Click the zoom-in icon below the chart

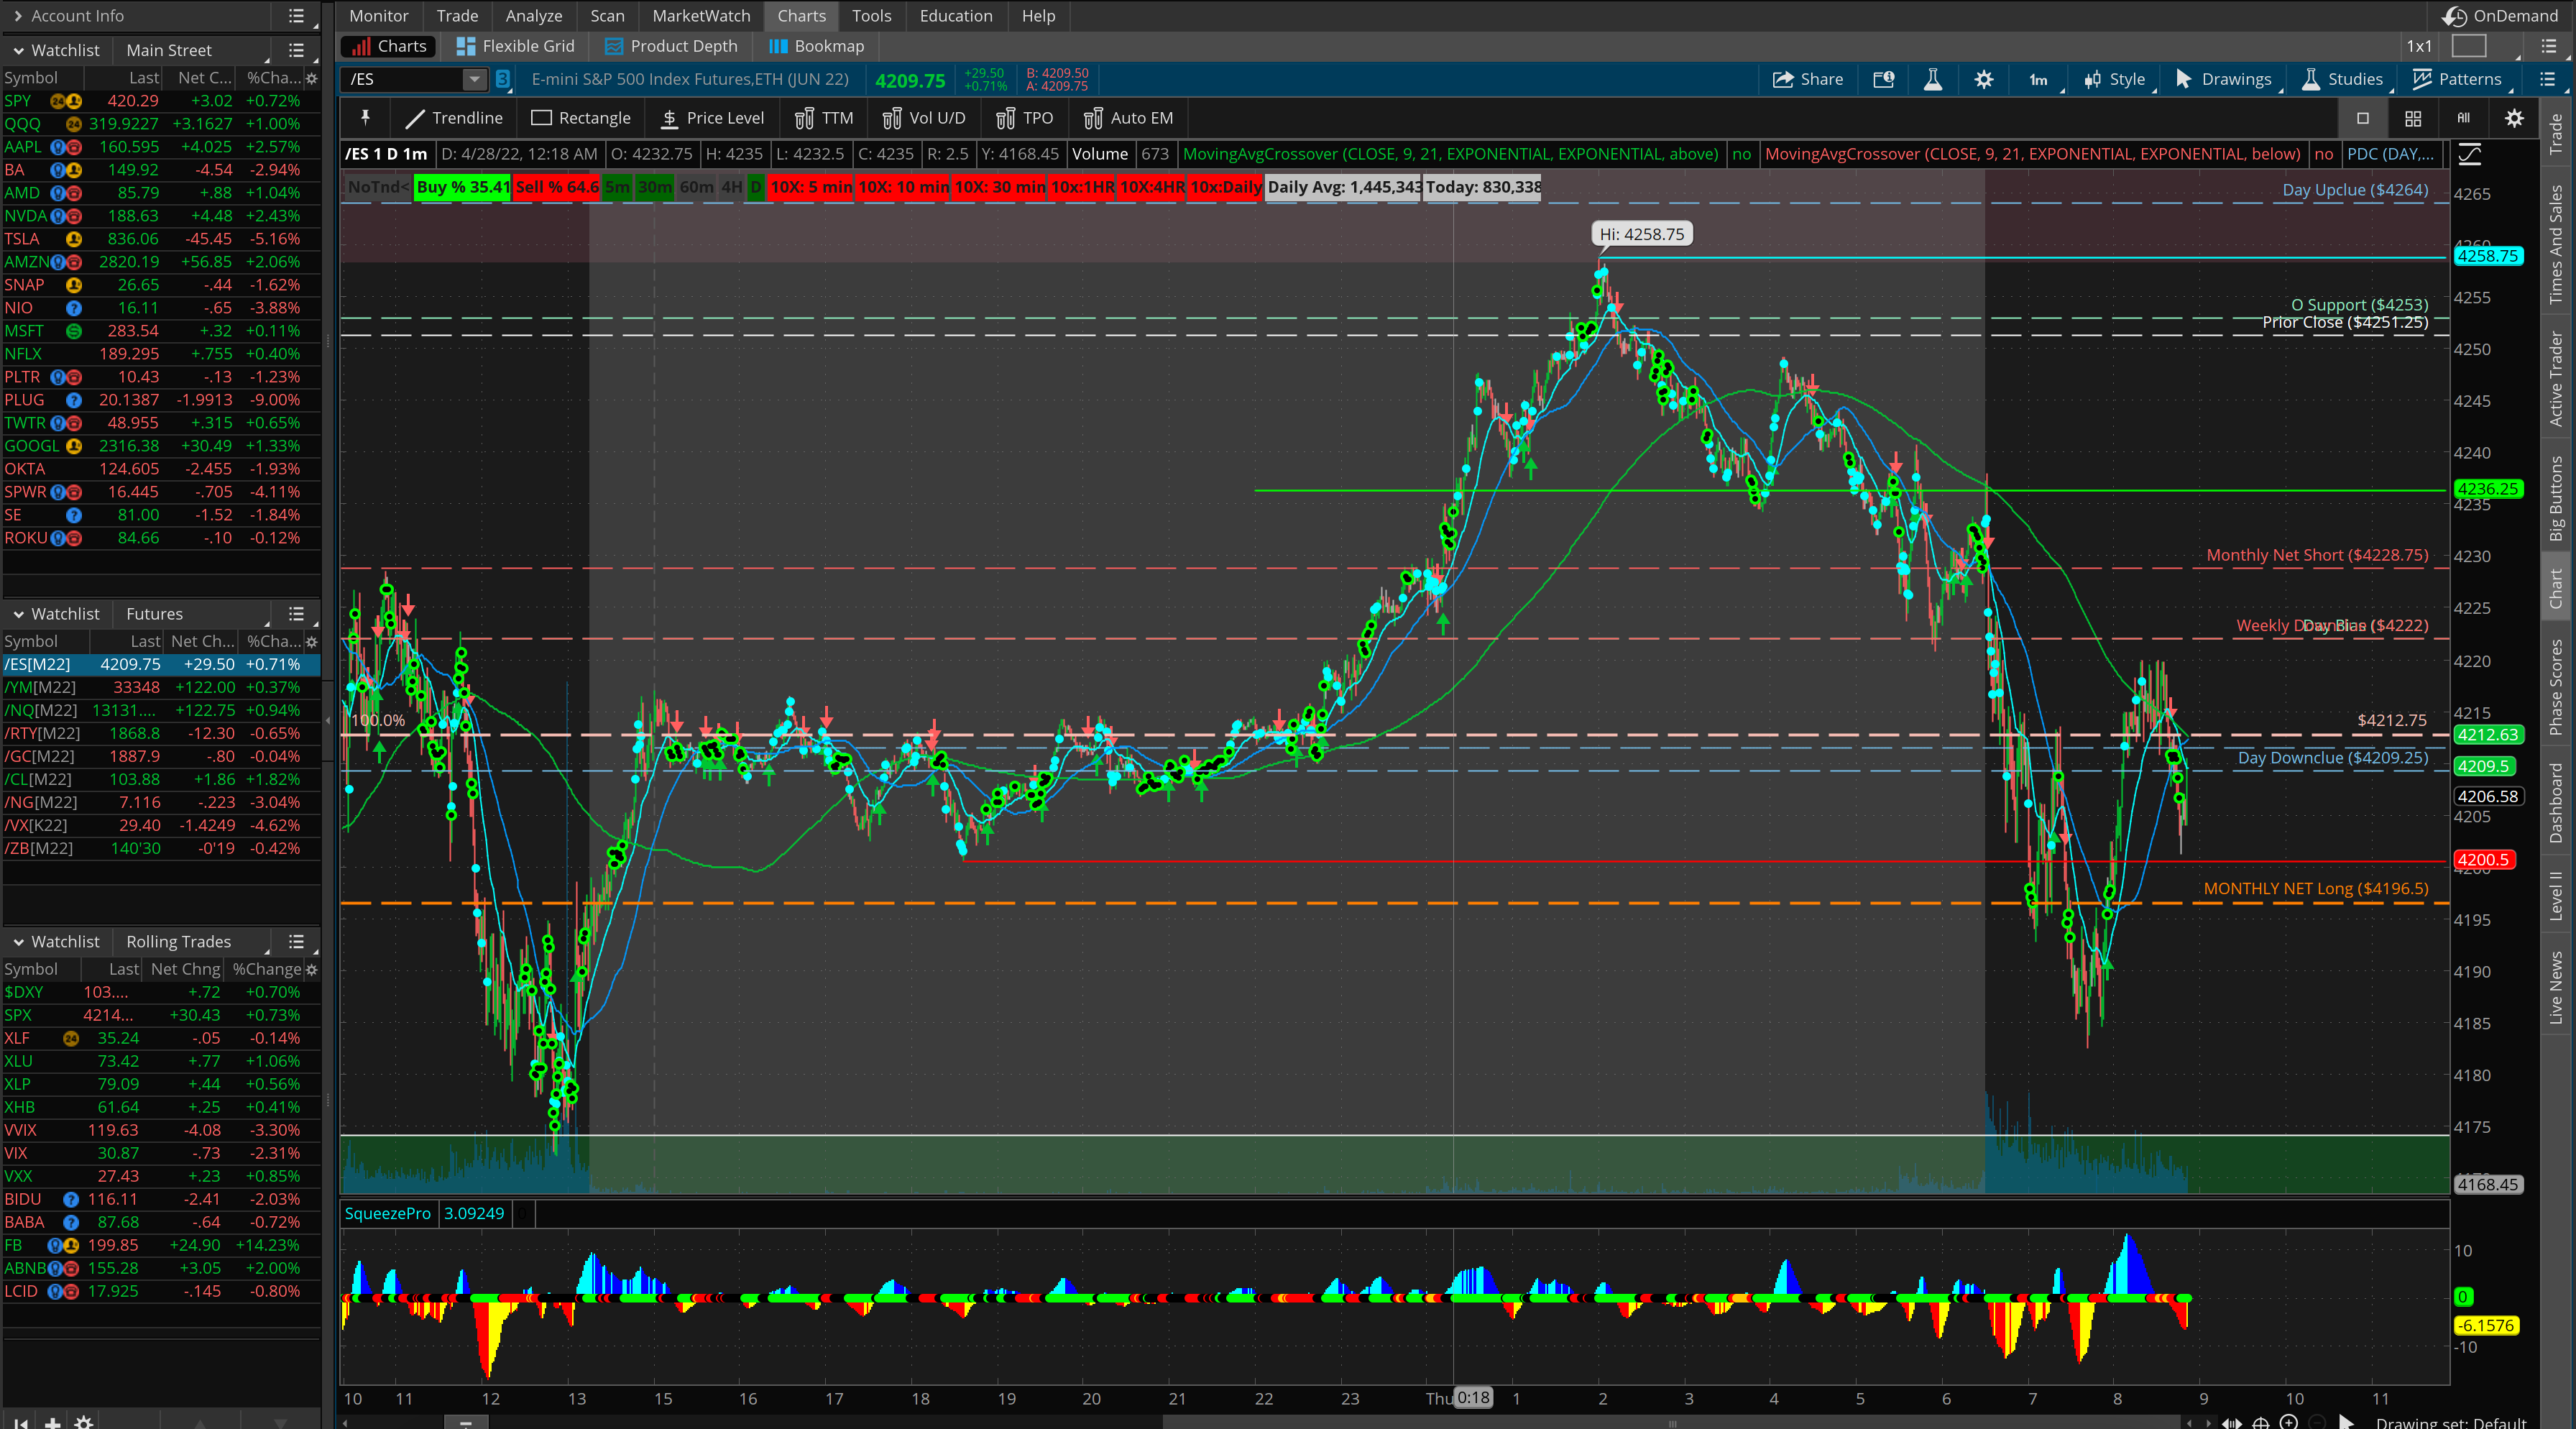pyautogui.click(x=2290, y=1422)
